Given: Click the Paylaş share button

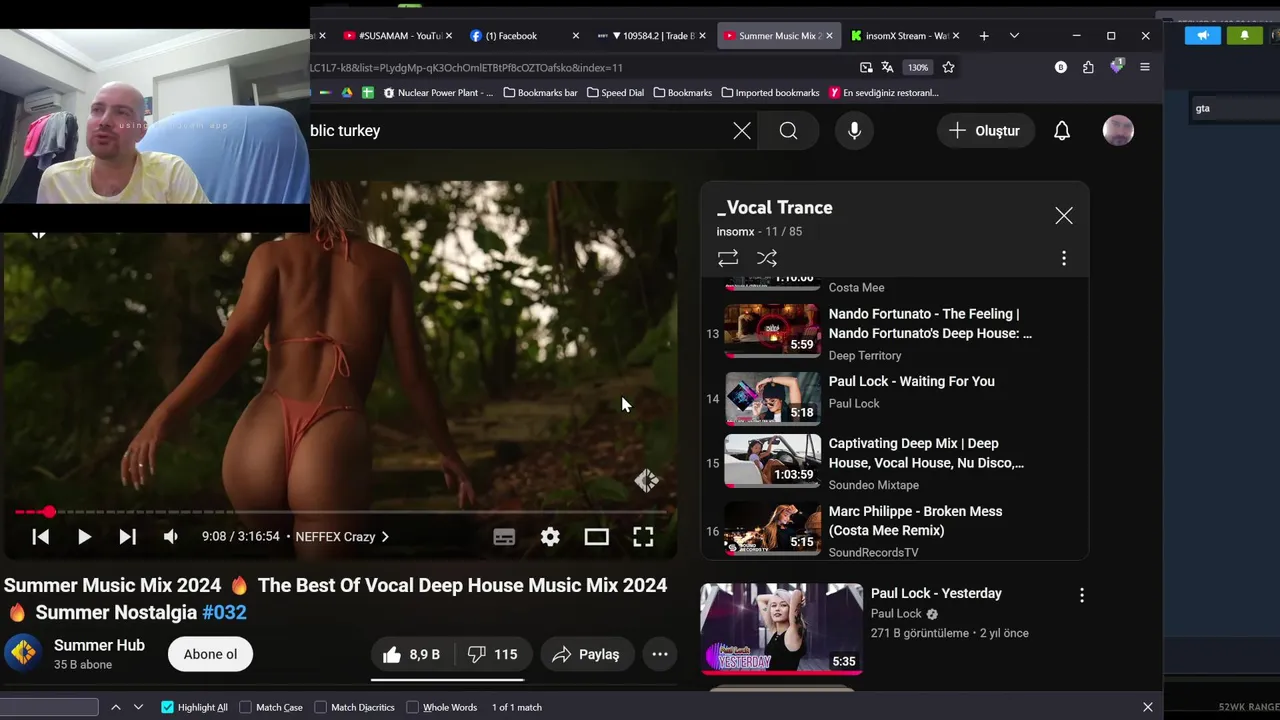Looking at the screenshot, I should click(x=587, y=654).
